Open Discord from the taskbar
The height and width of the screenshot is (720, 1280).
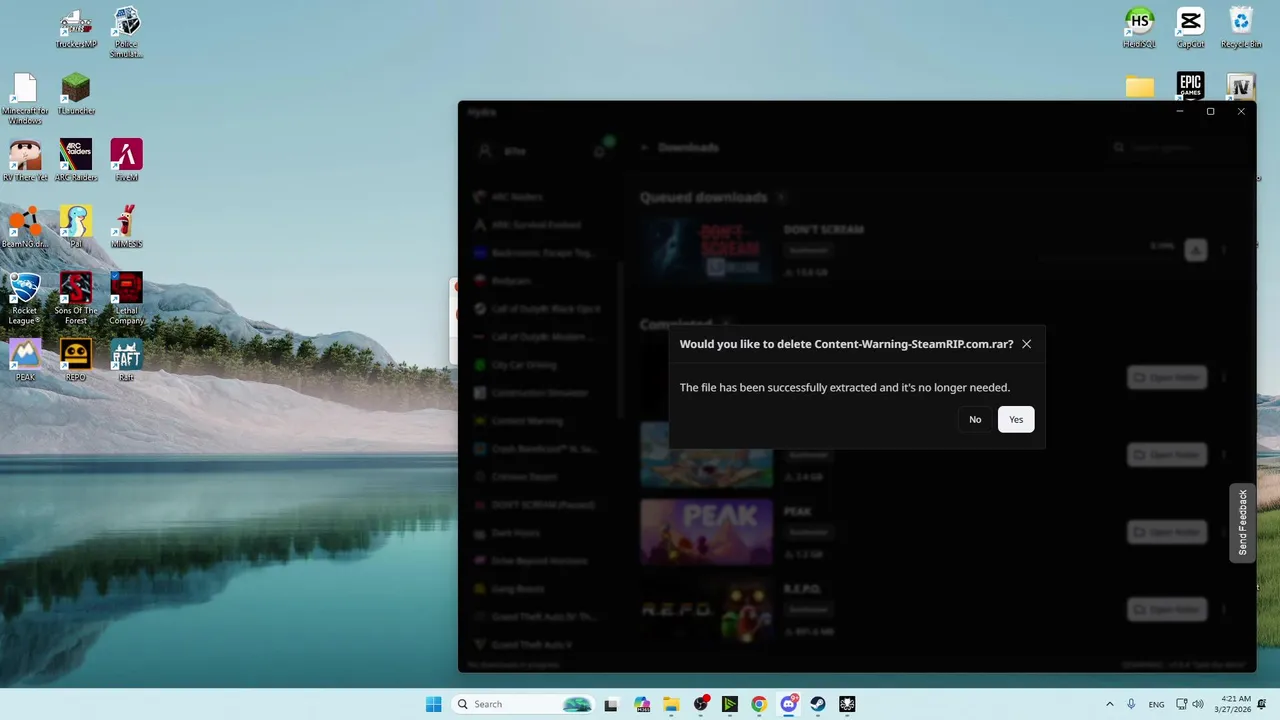pyautogui.click(x=789, y=704)
